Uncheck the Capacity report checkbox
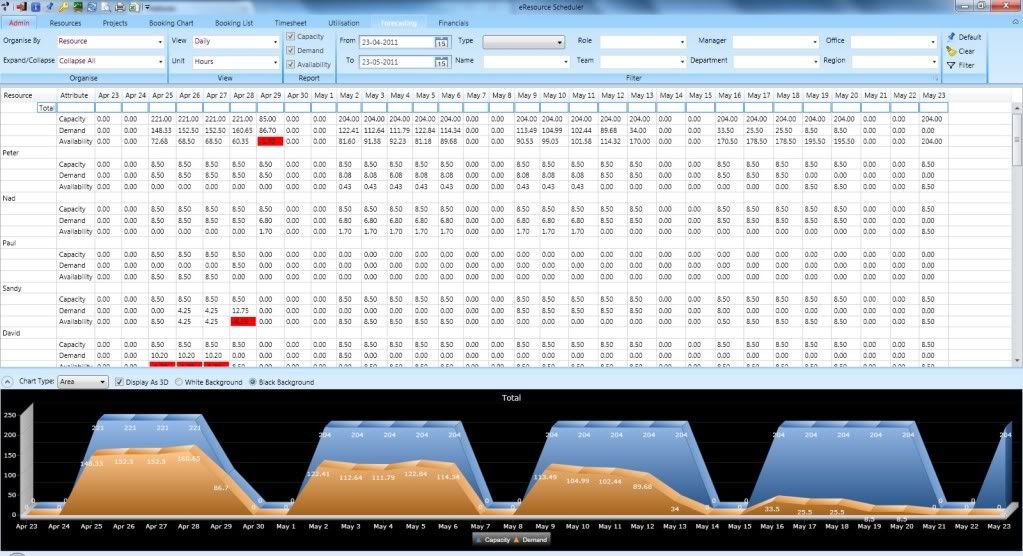This screenshot has height=556, width=1023. [290, 37]
